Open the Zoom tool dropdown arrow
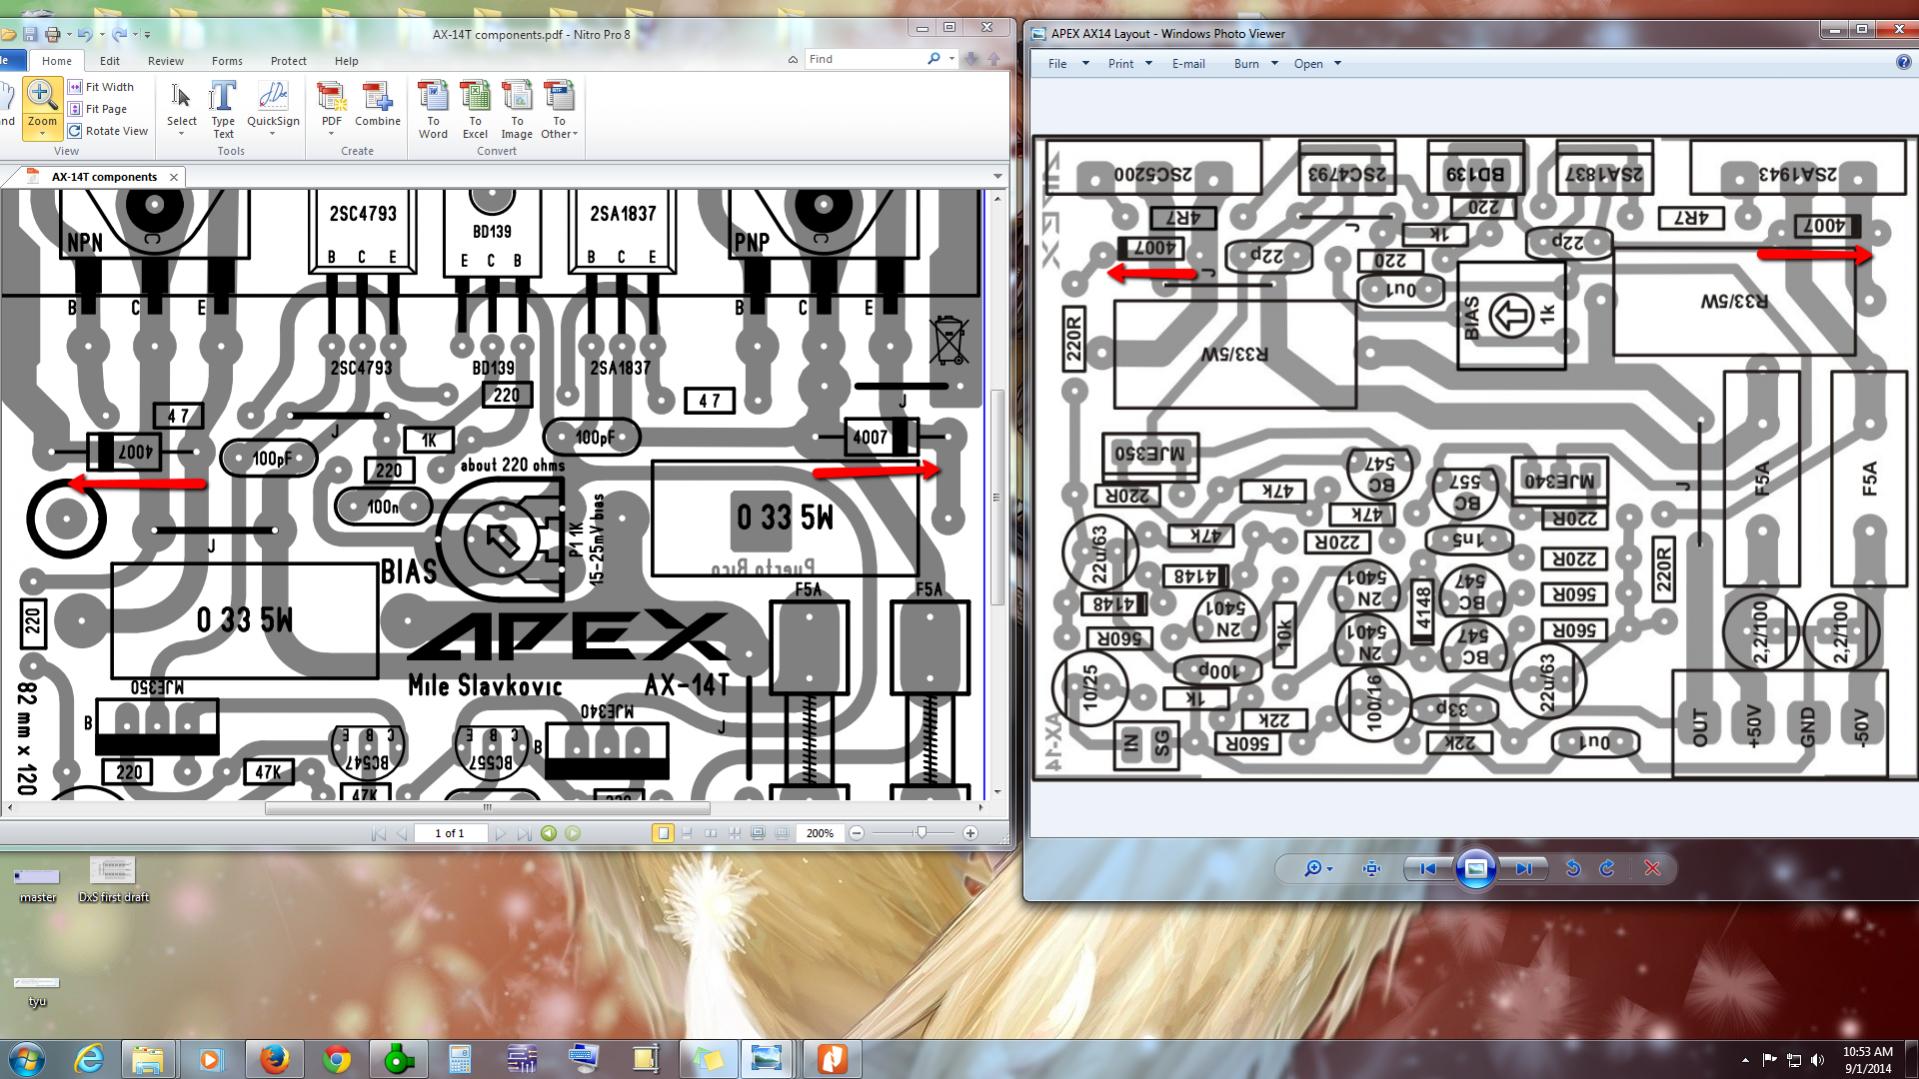 42,134
